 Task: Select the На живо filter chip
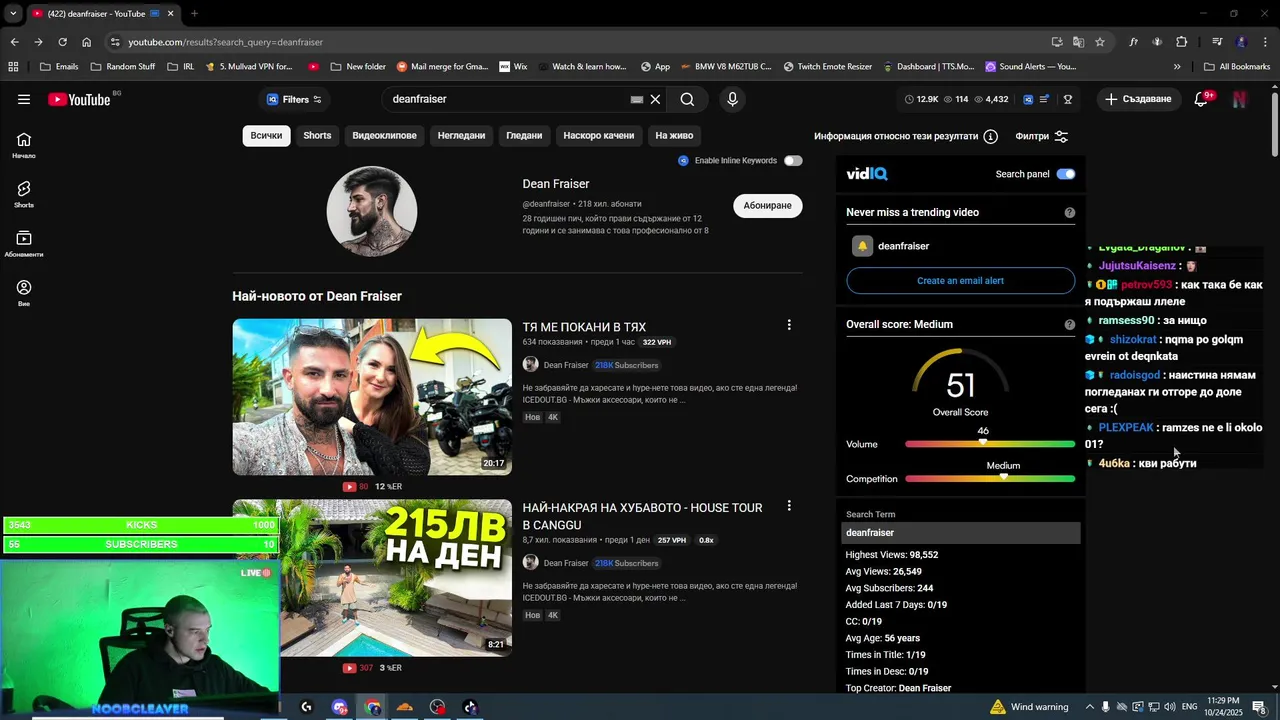(674, 136)
